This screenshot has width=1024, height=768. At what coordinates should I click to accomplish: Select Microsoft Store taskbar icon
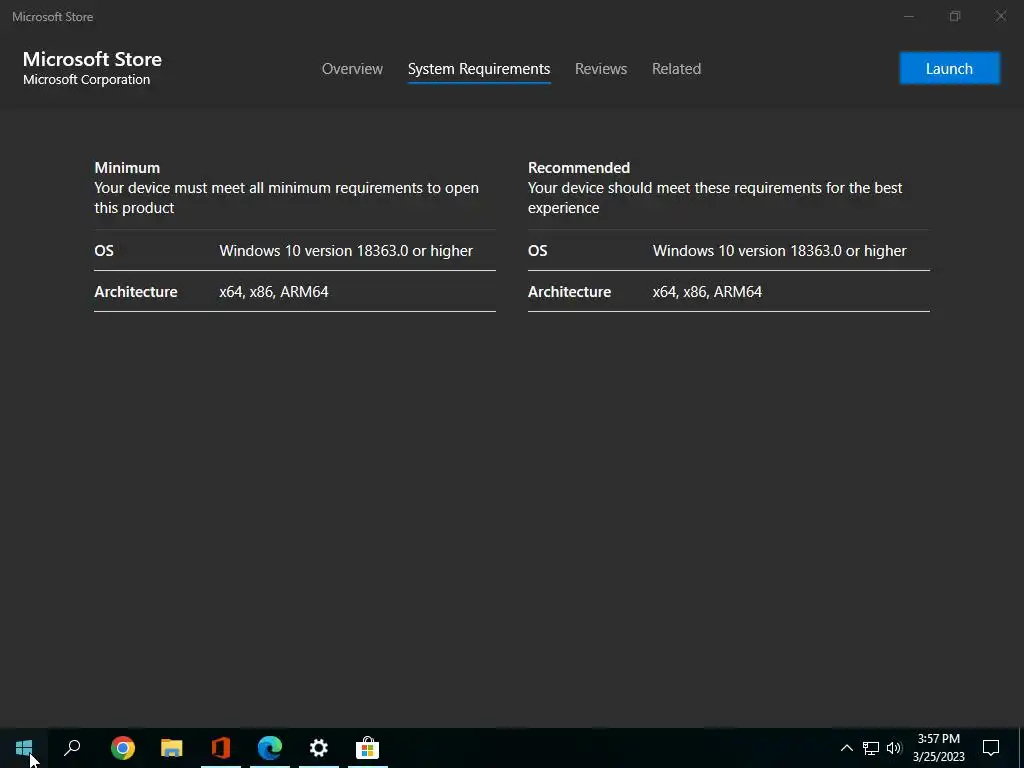coord(368,748)
